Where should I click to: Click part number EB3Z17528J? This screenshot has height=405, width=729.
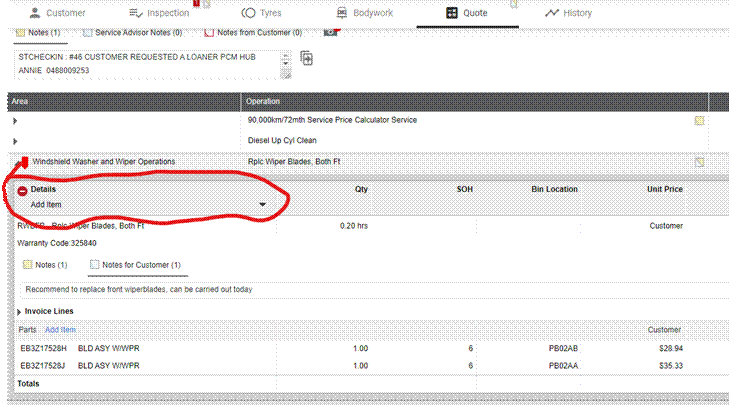[x=42, y=366]
